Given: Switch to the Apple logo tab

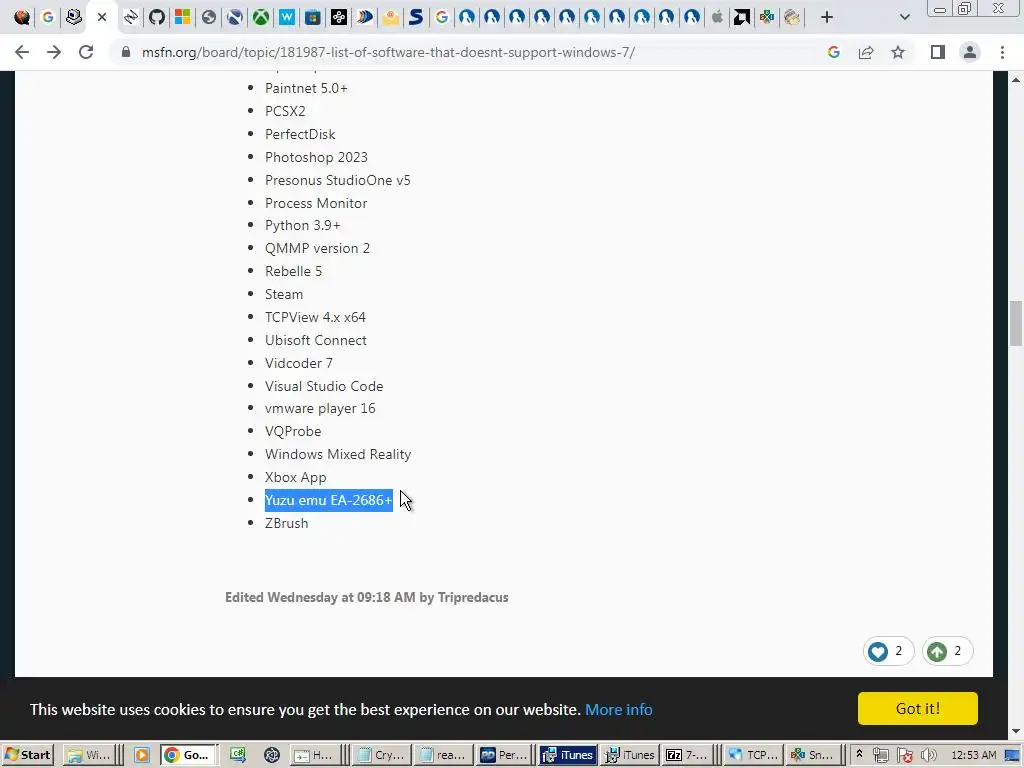Looking at the screenshot, I should pyautogui.click(x=717, y=18).
